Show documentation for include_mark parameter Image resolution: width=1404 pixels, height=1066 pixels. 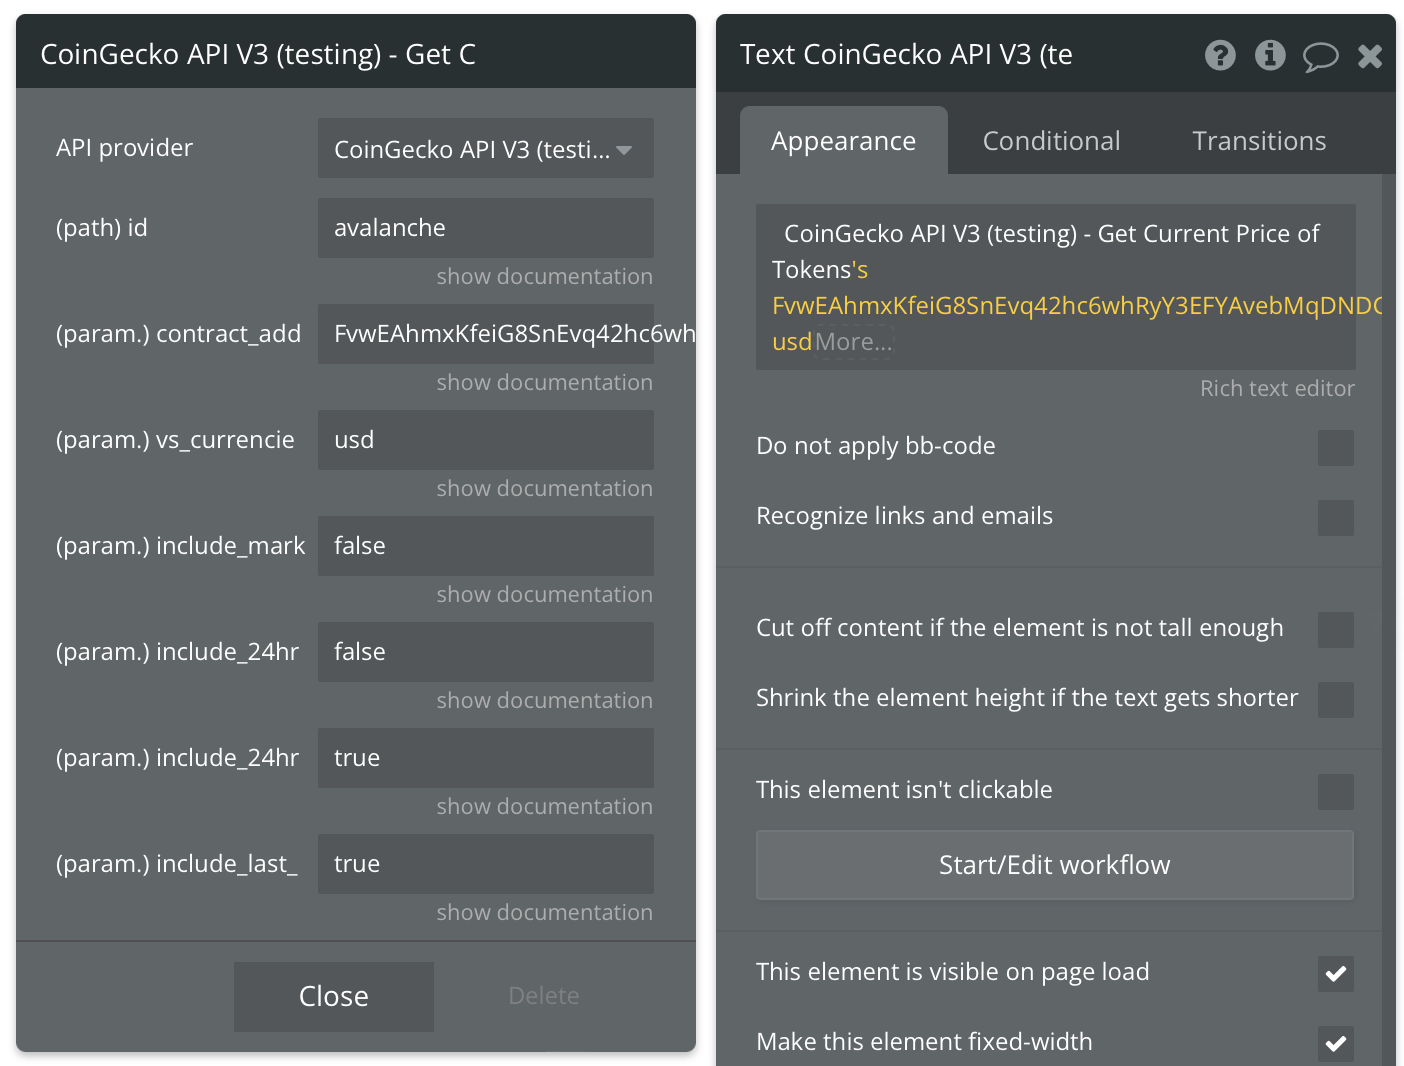pyautogui.click(x=544, y=595)
